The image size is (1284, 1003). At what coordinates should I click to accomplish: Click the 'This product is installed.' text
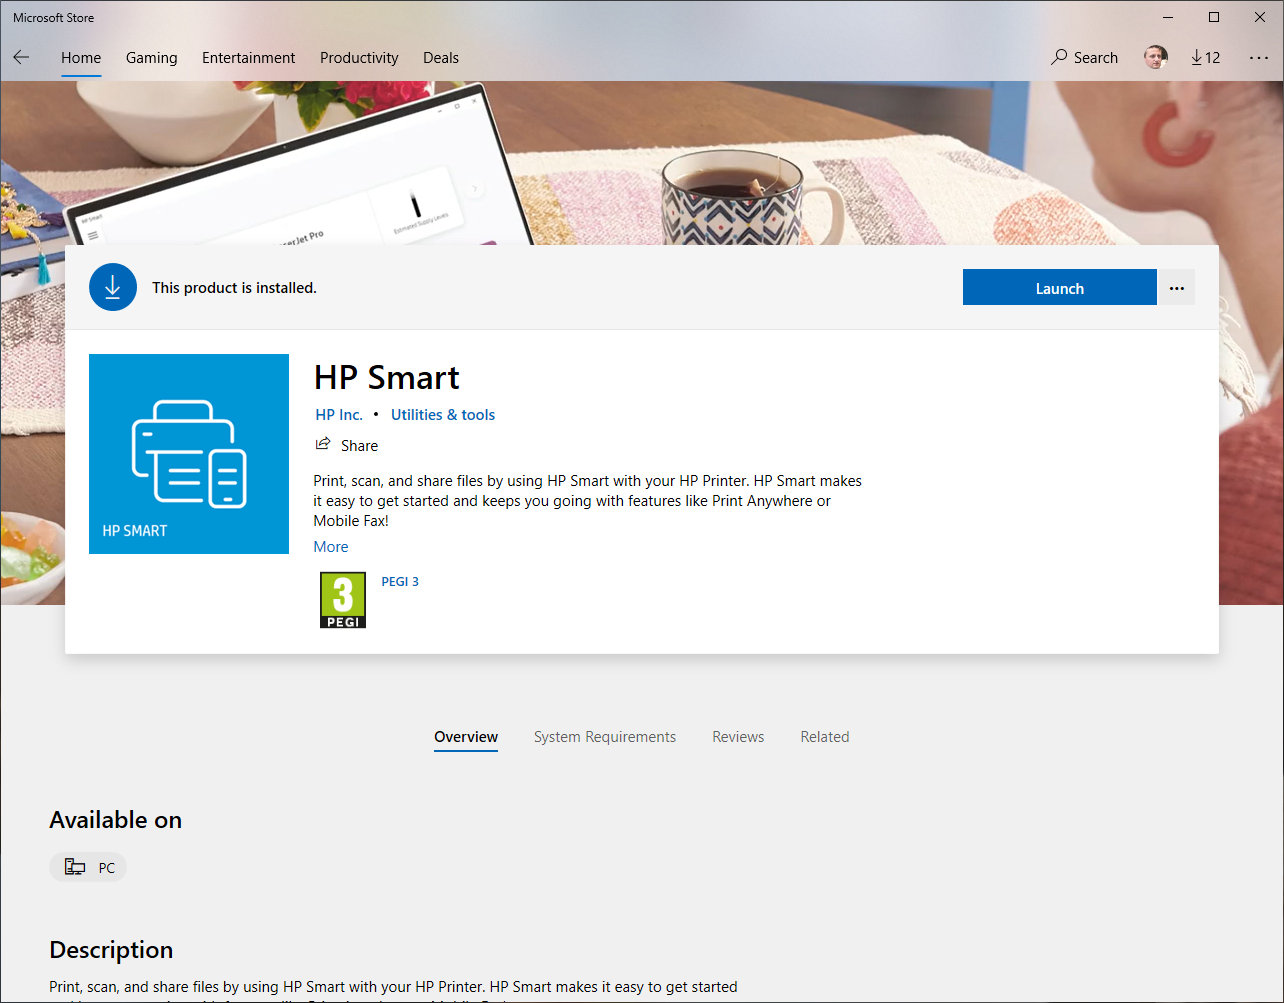tap(234, 288)
